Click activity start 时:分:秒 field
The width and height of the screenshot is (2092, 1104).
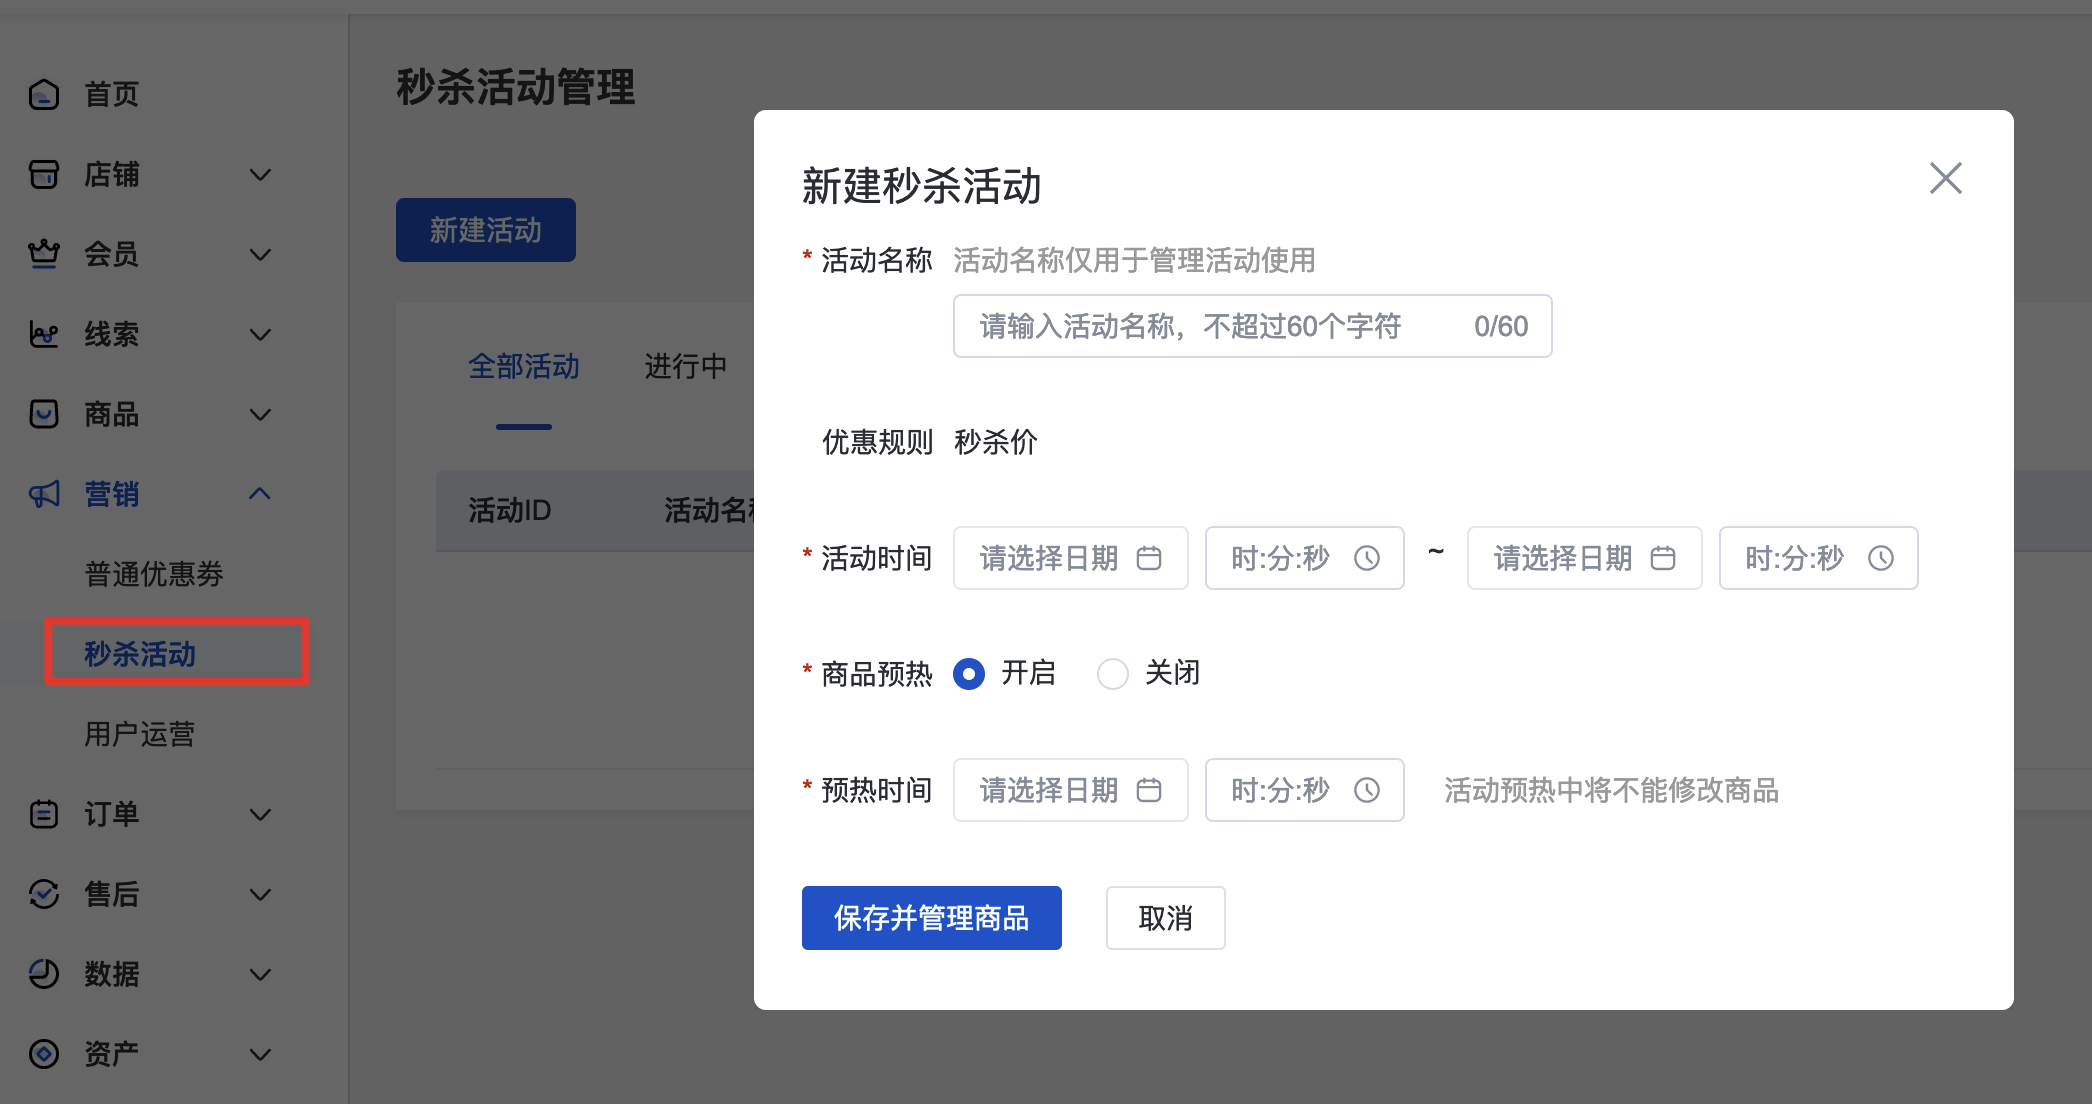[x=1305, y=558]
